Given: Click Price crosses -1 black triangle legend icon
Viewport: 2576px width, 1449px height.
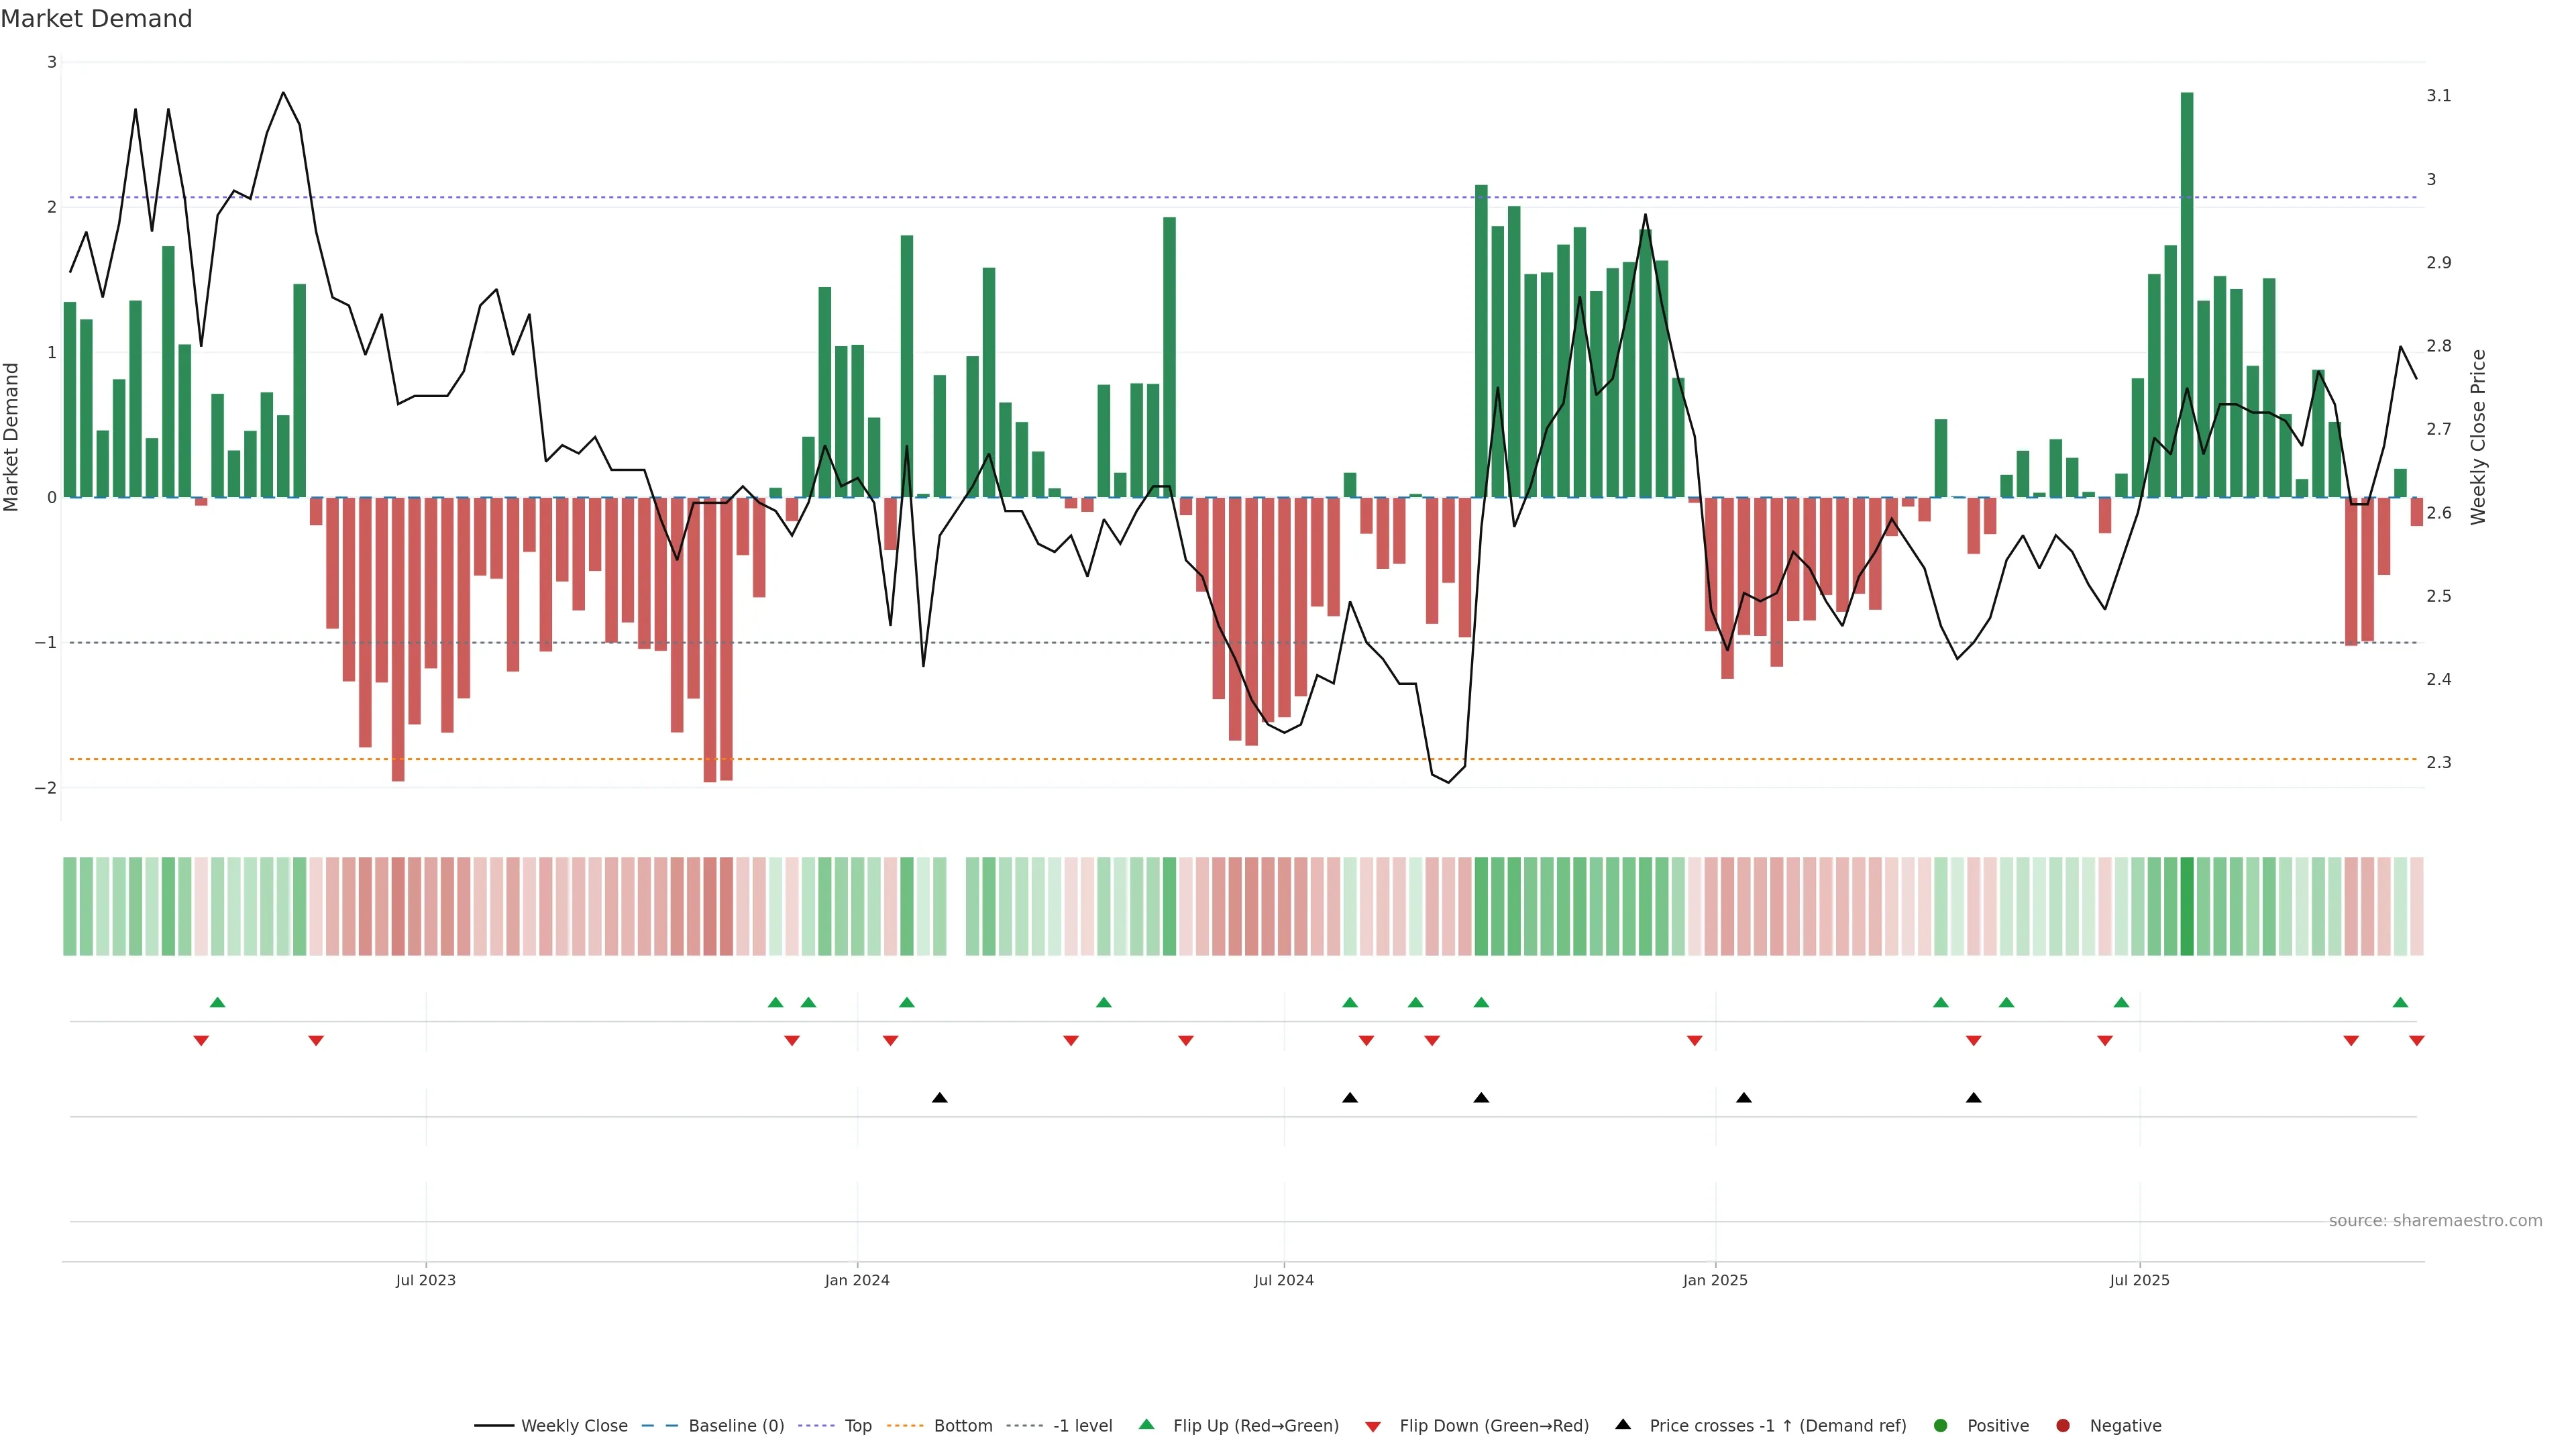Looking at the screenshot, I should [1623, 1424].
